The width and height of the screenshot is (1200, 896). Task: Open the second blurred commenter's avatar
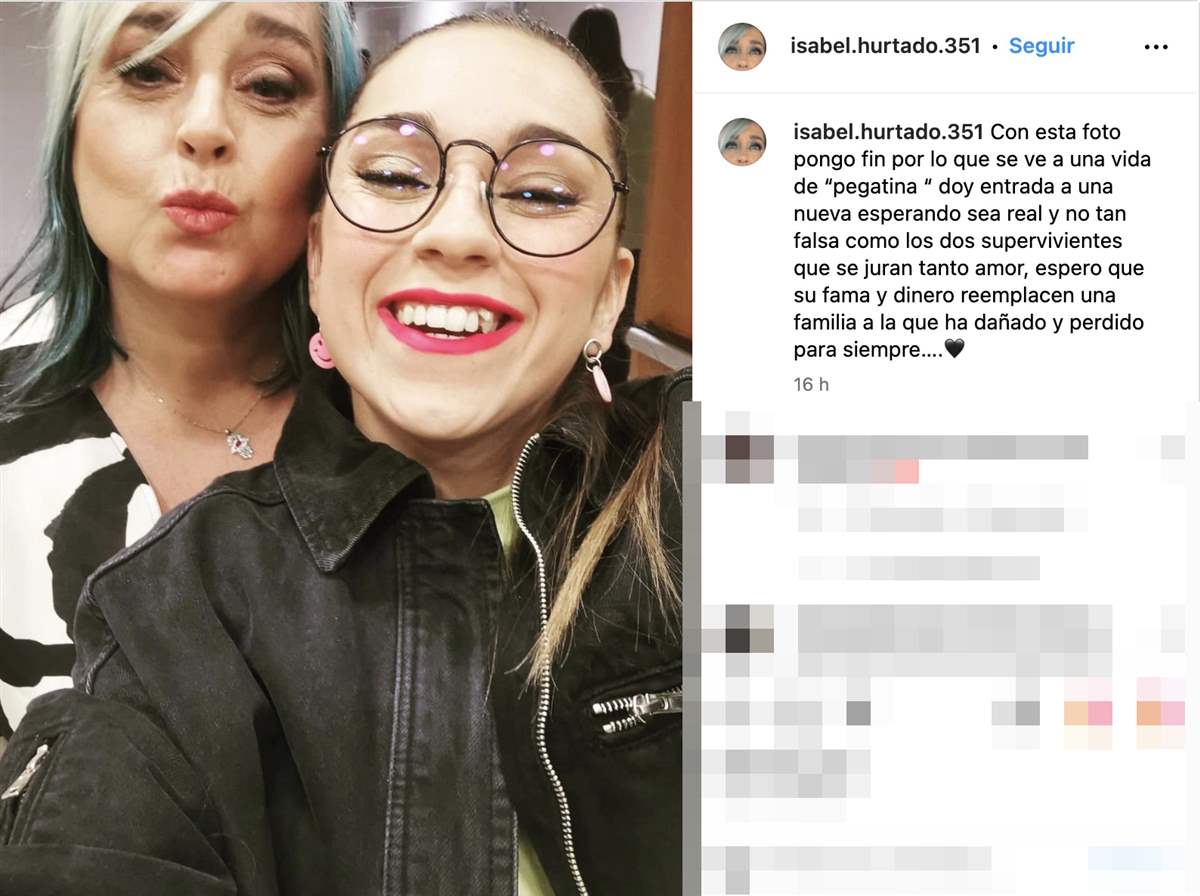click(x=749, y=628)
